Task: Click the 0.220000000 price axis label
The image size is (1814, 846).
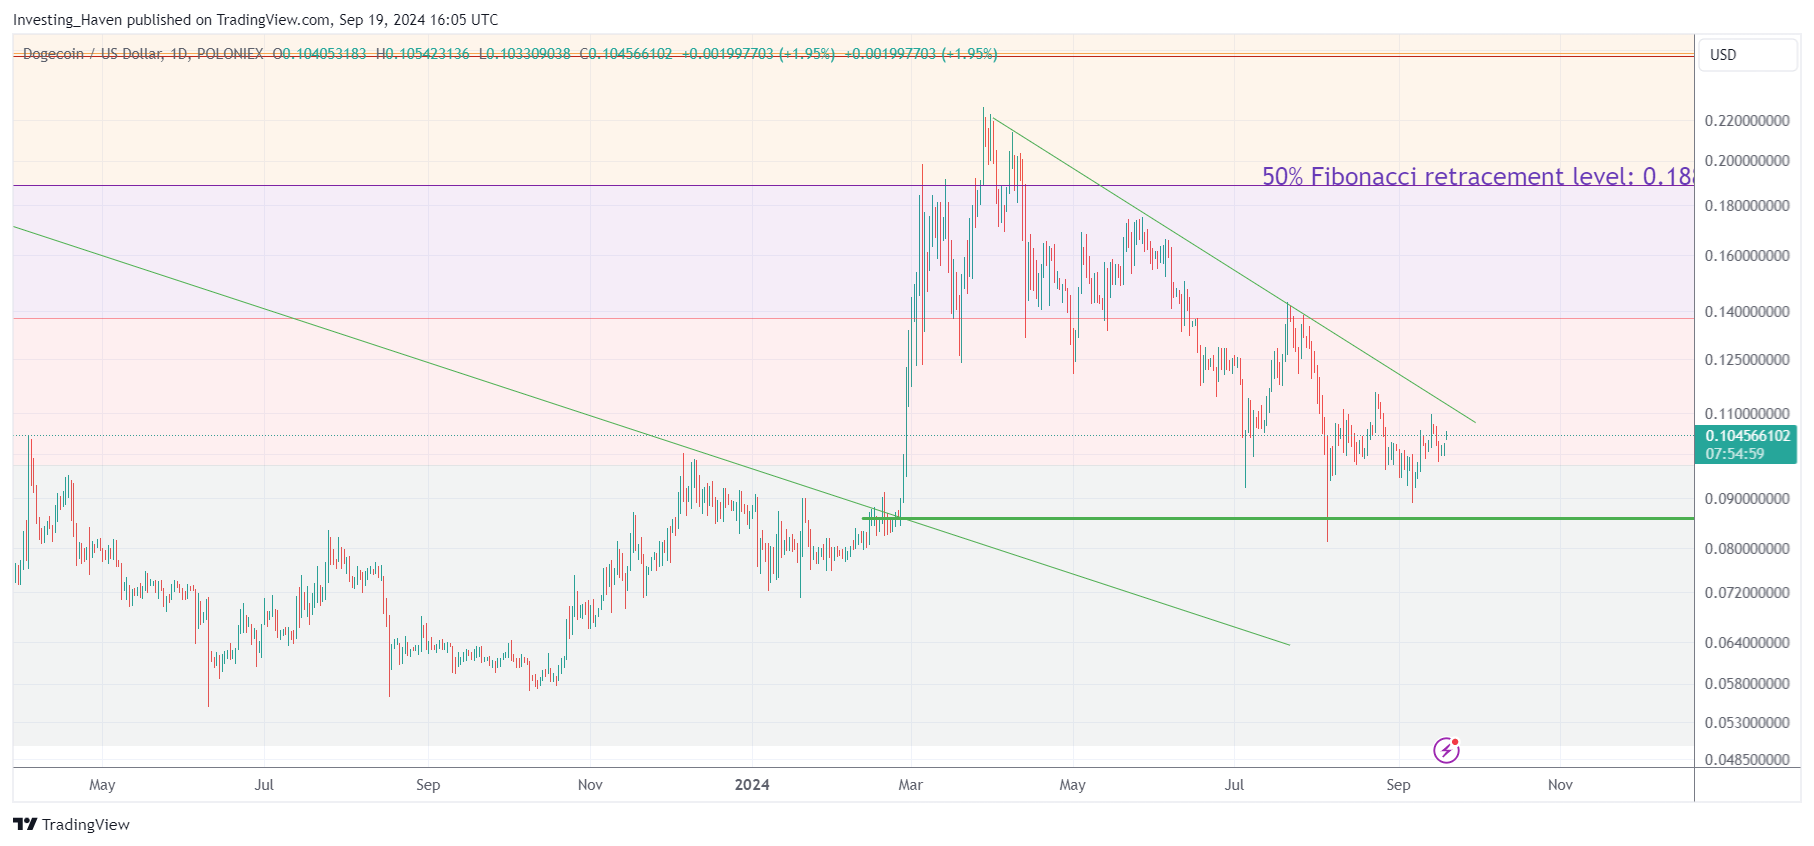Action: (1747, 121)
